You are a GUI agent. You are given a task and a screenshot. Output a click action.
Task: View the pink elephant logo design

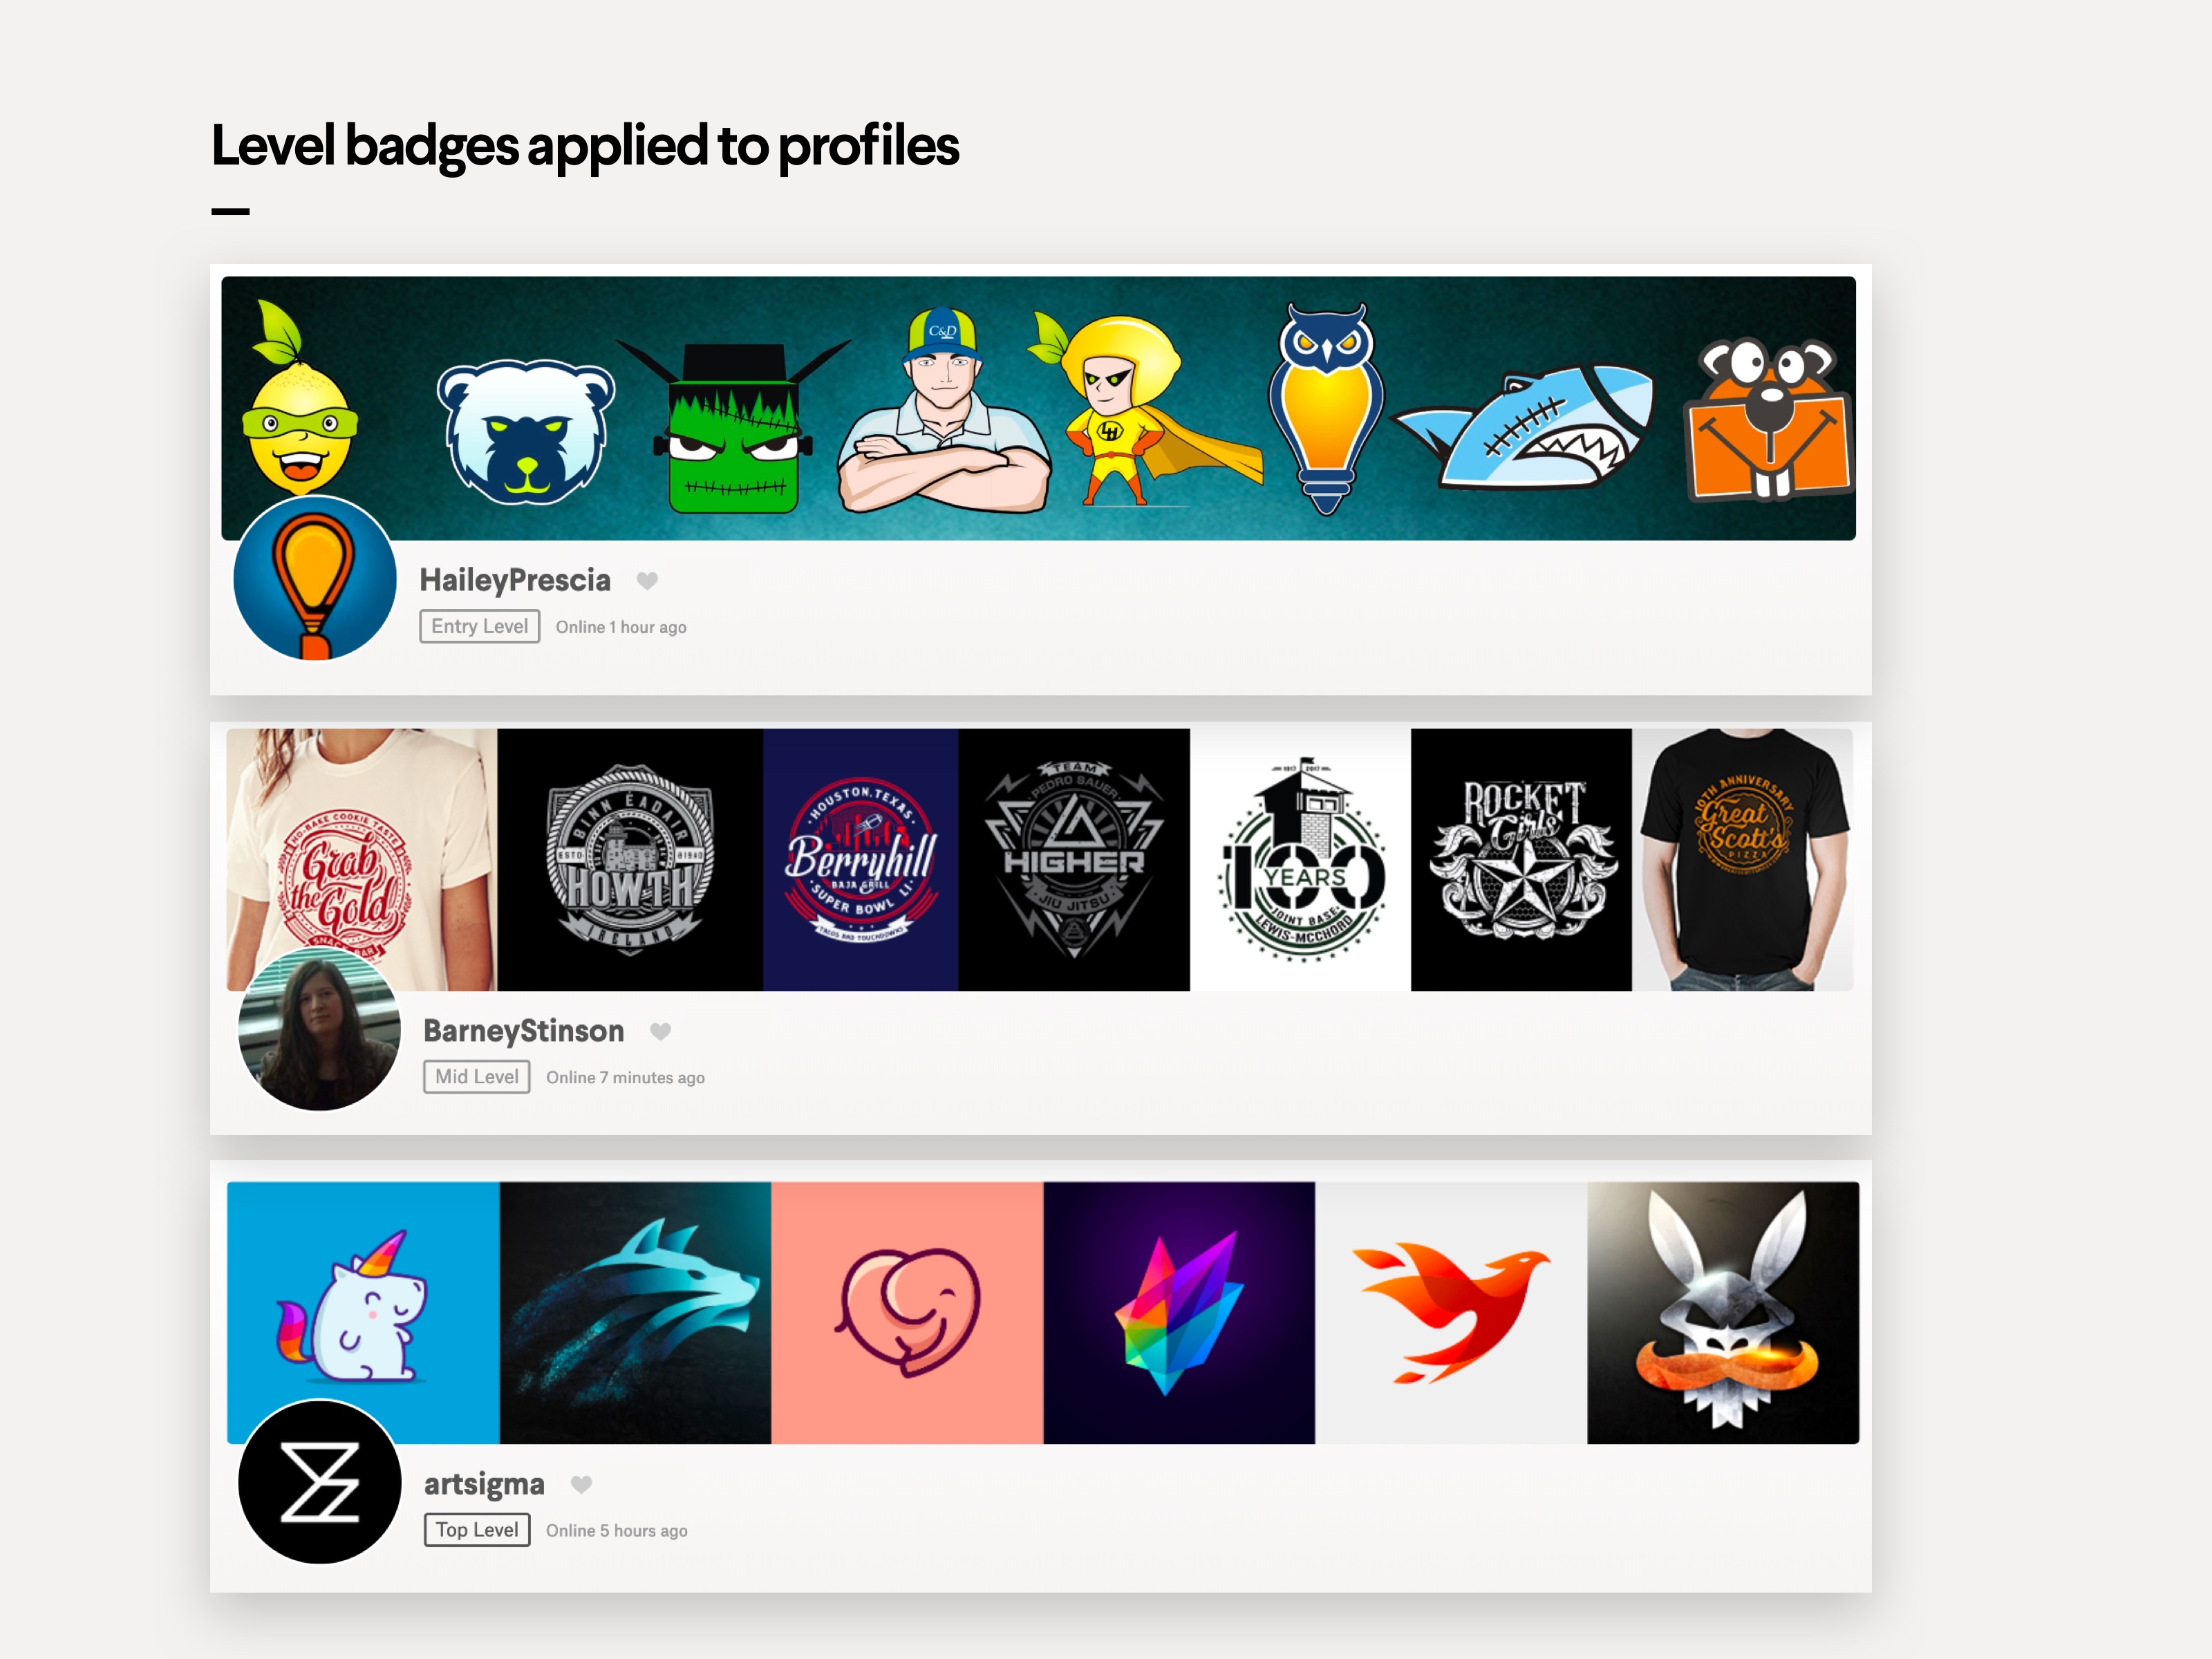(x=907, y=1312)
